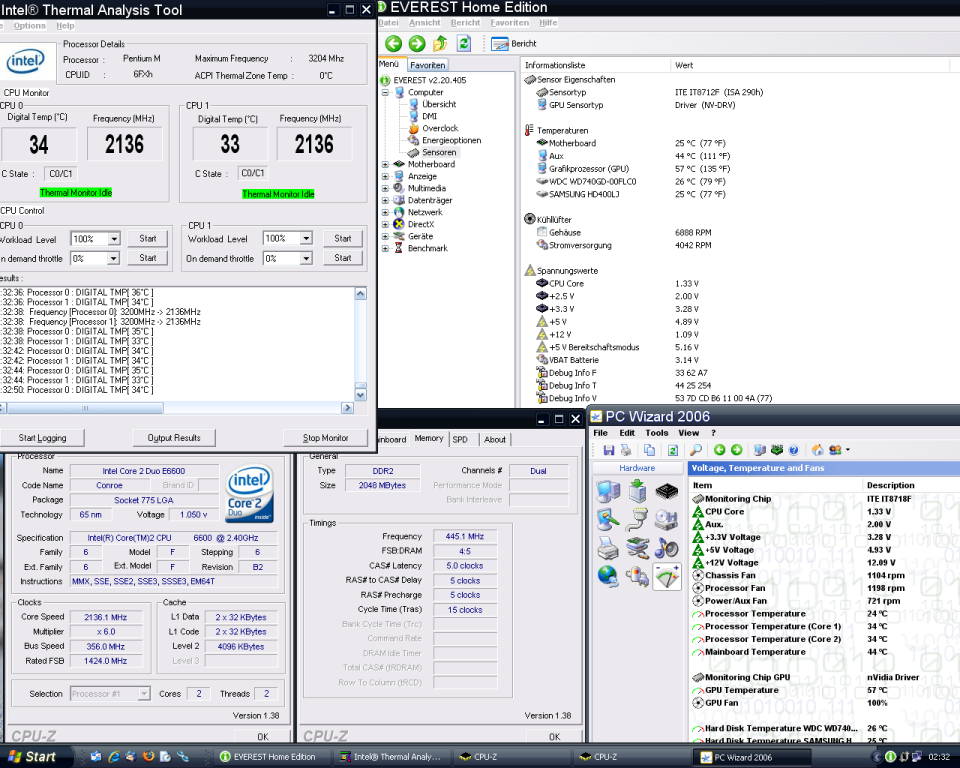Viewport: 960px width, 768px height.
Task: Click the PC Wizard home icon
Action: (x=818, y=450)
